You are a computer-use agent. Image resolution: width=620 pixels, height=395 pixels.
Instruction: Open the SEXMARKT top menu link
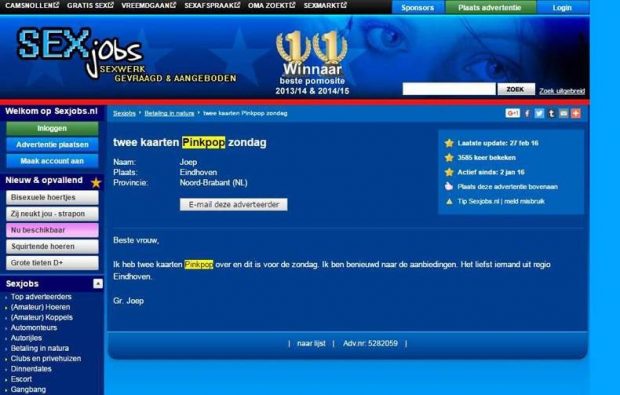coord(325,5)
